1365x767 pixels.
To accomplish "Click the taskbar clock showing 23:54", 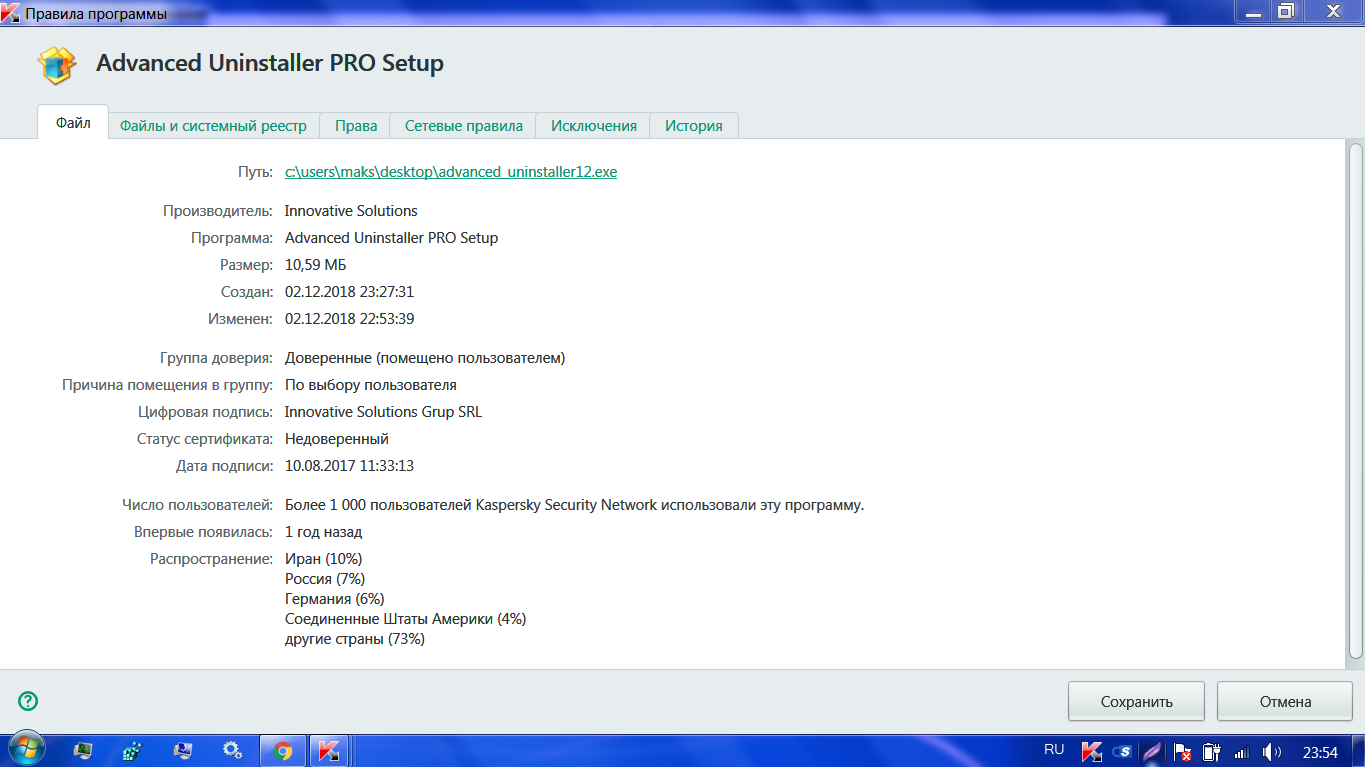I will [1320, 751].
